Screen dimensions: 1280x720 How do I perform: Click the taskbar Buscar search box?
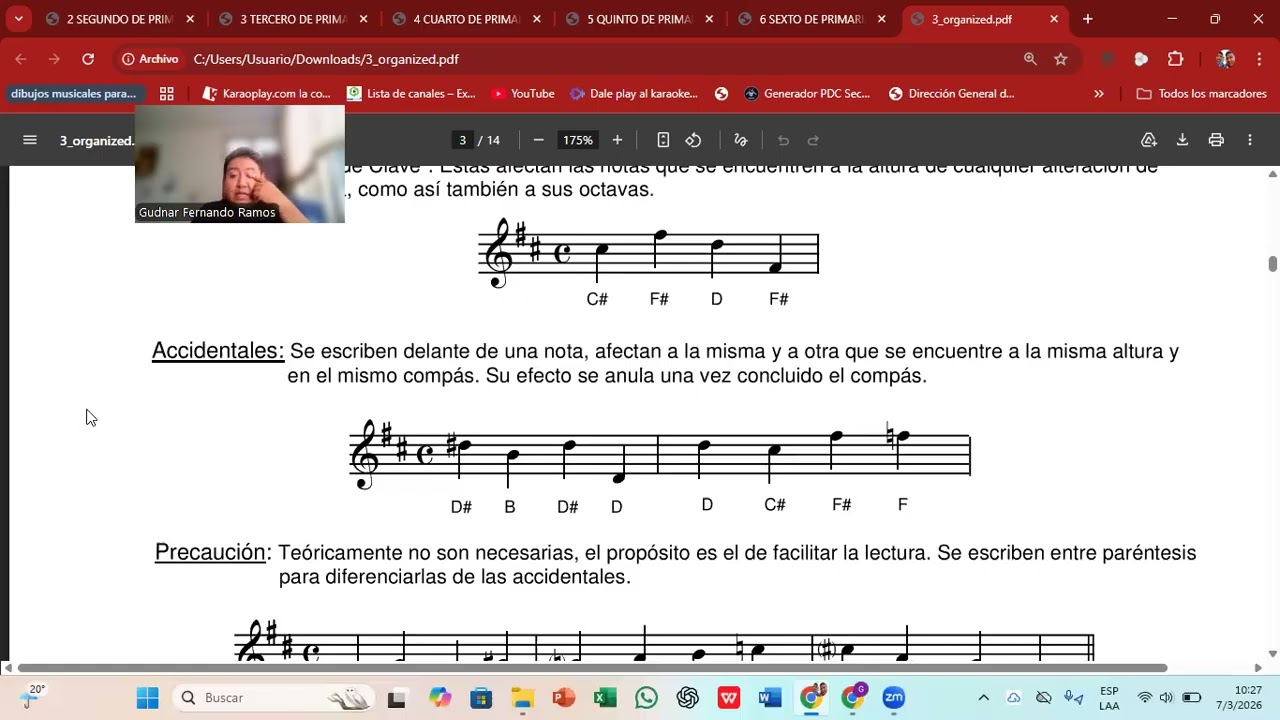272,697
